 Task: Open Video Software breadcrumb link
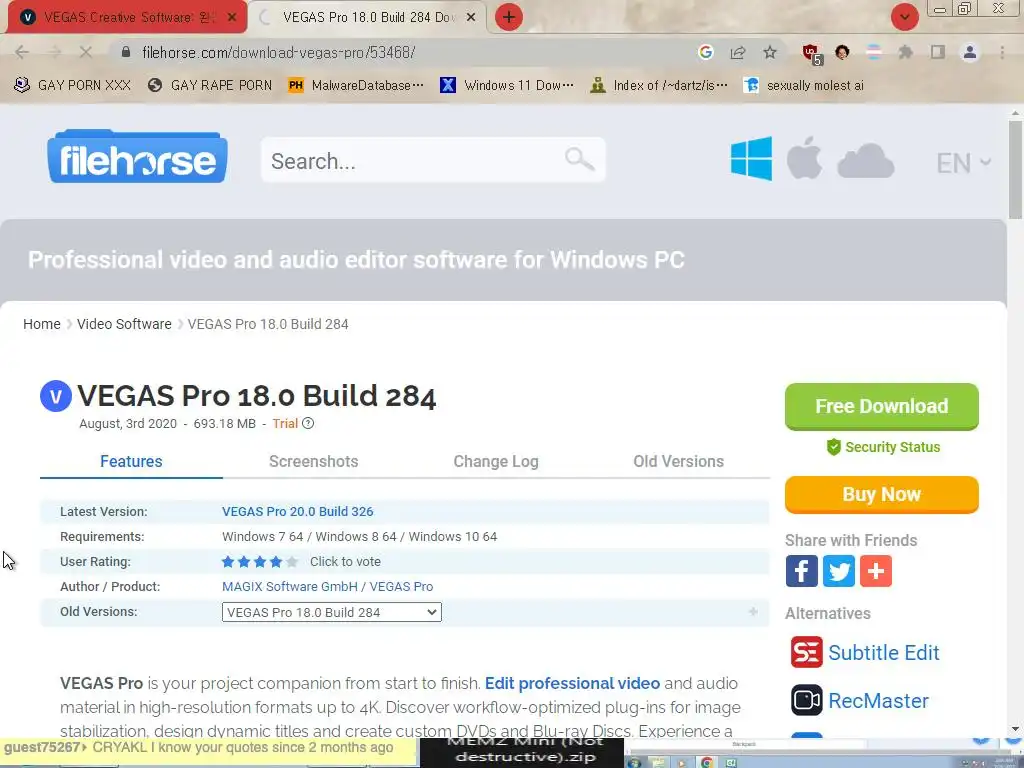[124, 324]
